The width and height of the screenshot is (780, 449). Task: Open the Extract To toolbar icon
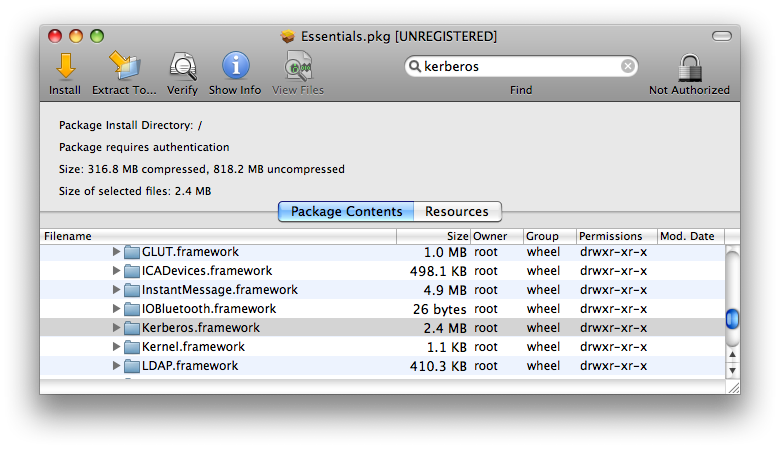pos(124,67)
